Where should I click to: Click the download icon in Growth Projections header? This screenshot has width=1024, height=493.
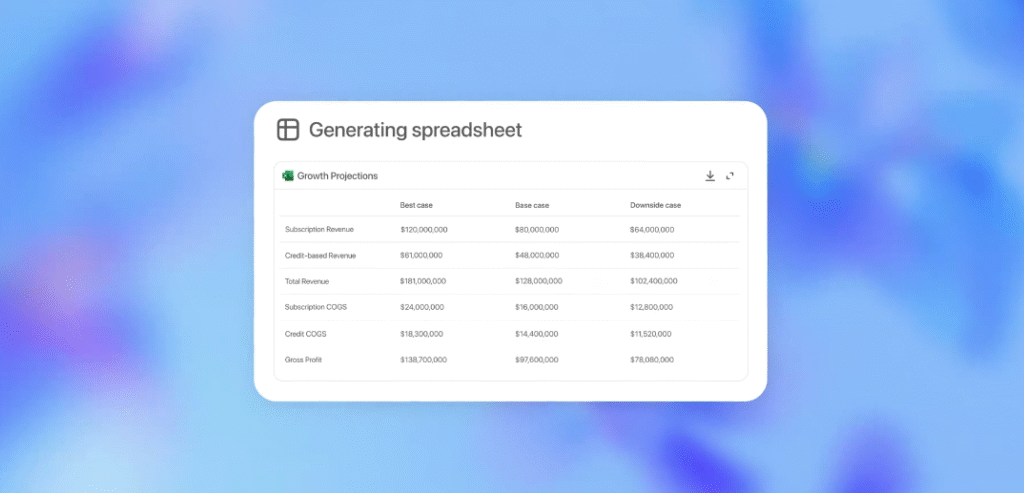click(x=710, y=176)
